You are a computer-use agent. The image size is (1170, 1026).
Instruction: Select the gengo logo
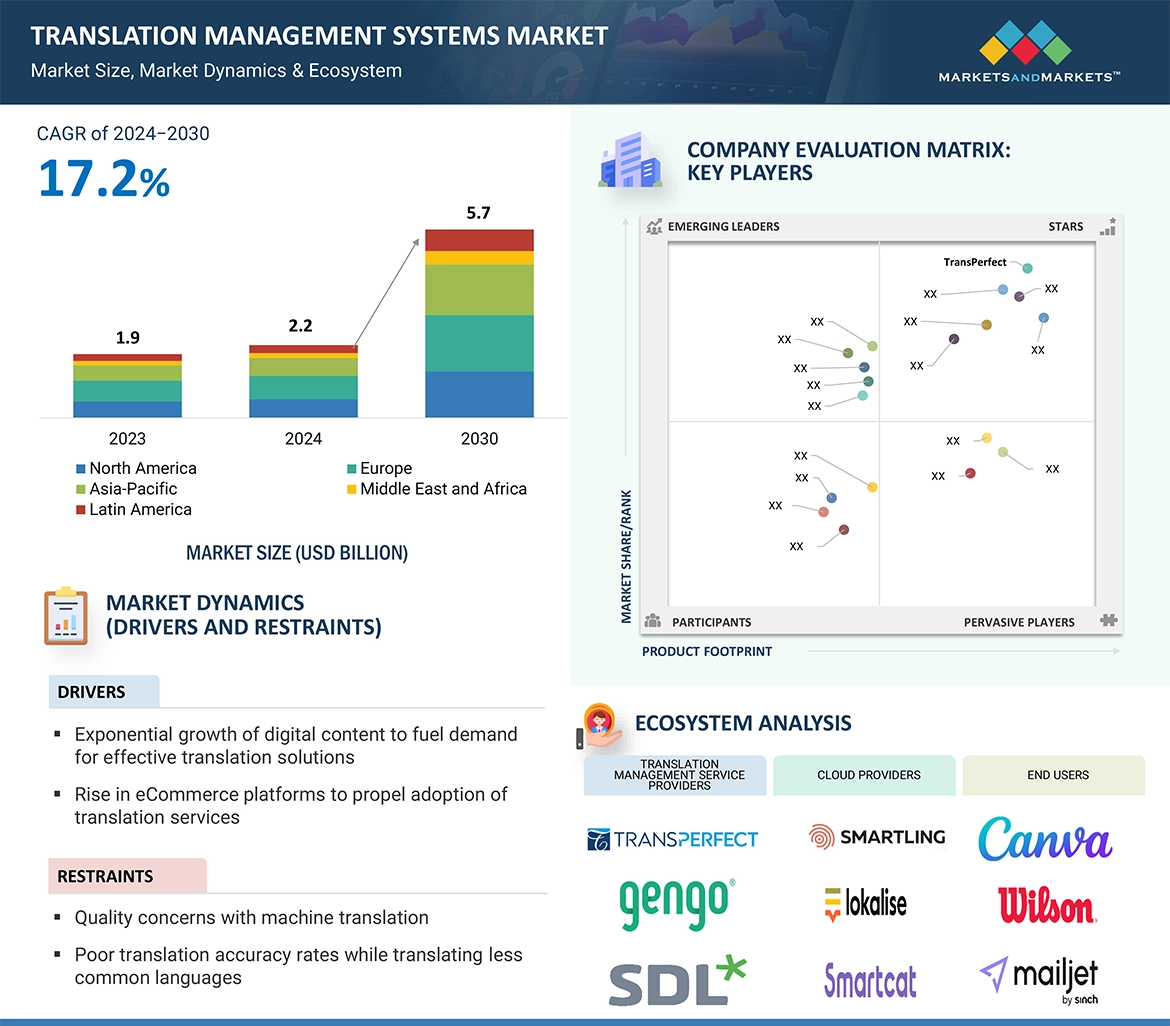tap(676, 902)
